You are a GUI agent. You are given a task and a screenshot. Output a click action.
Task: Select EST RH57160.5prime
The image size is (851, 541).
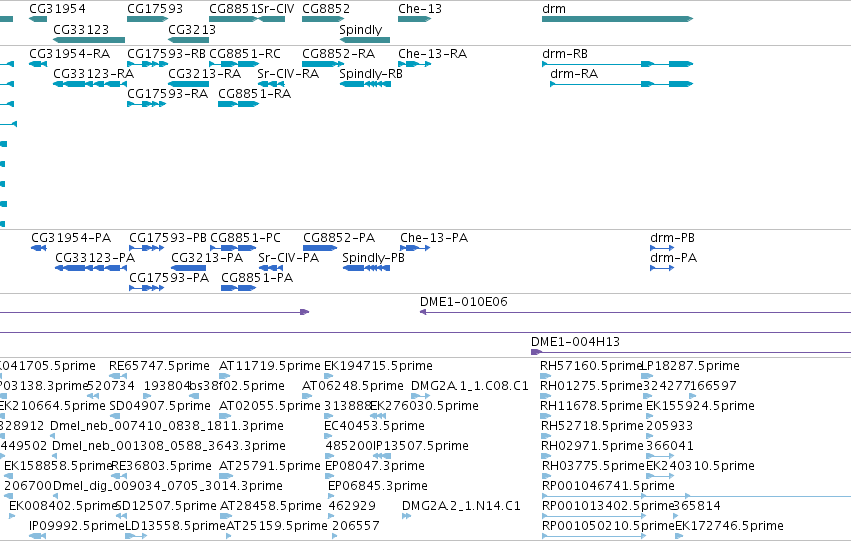pyautogui.click(x=546, y=376)
